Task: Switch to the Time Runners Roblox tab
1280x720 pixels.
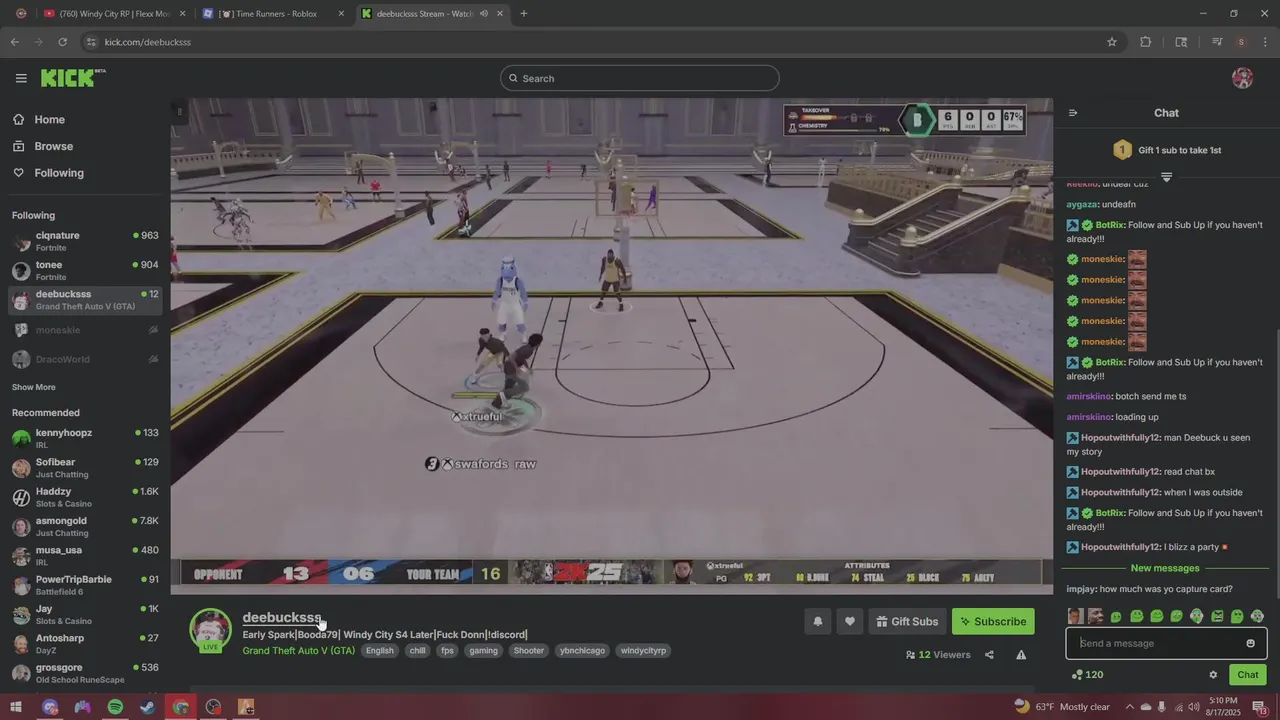Action: tap(271, 14)
